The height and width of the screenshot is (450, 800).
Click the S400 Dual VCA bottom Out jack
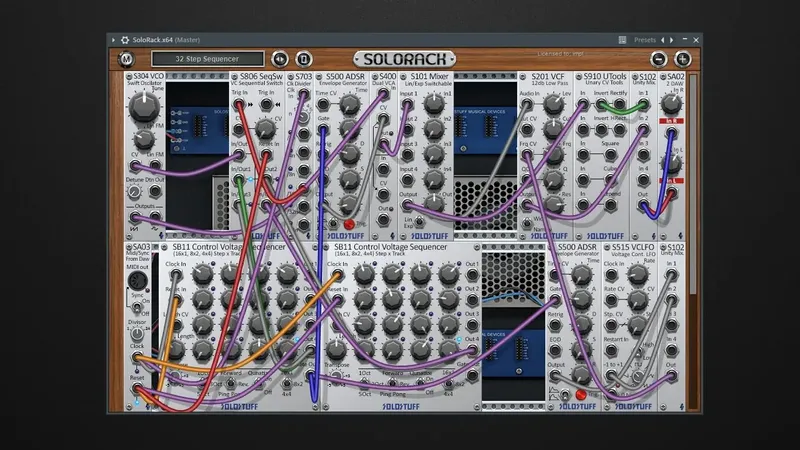coord(383,220)
